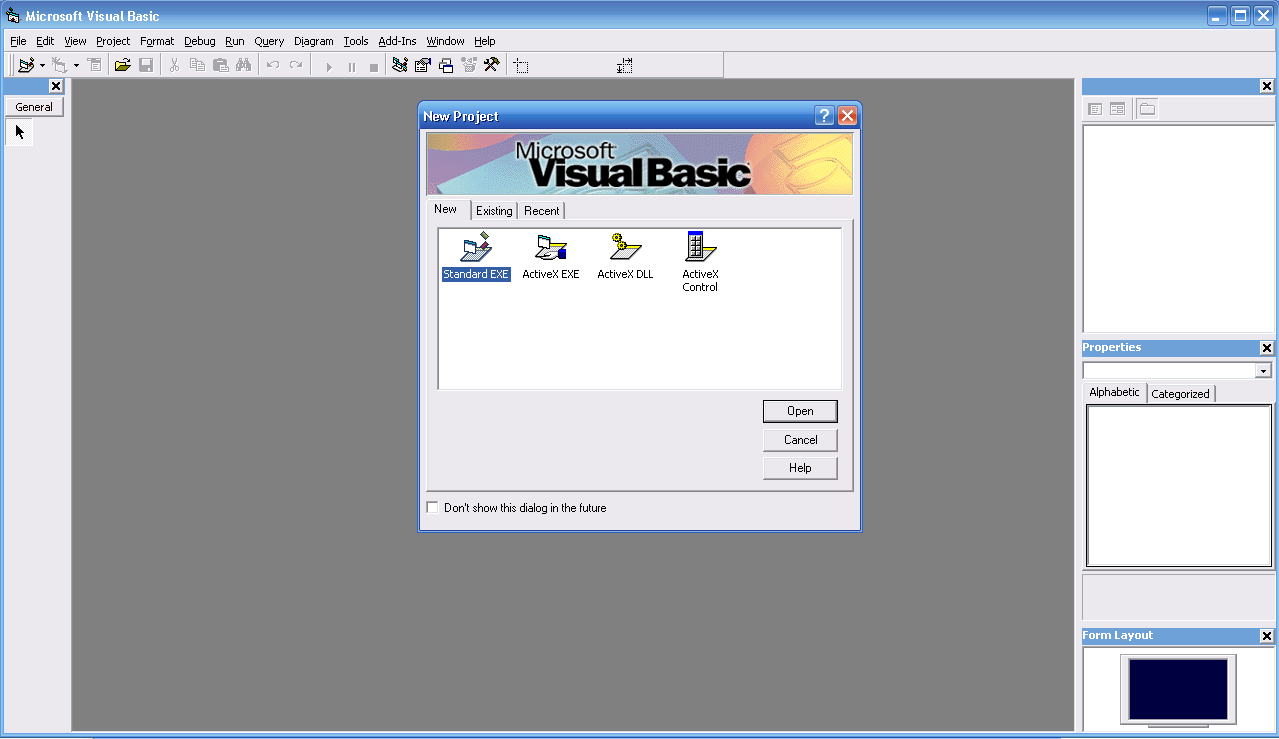Select the Pointer arrow tool in Toolbox
The image size is (1279, 739).
[x=19, y=132]
